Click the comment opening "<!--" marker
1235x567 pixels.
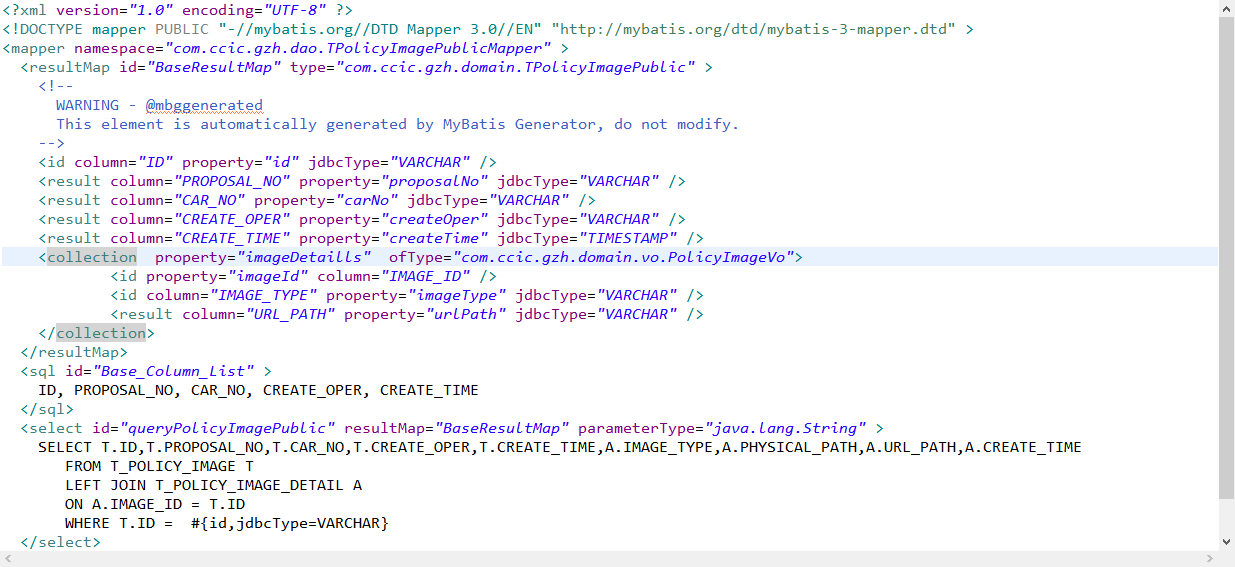click(56, 86)
